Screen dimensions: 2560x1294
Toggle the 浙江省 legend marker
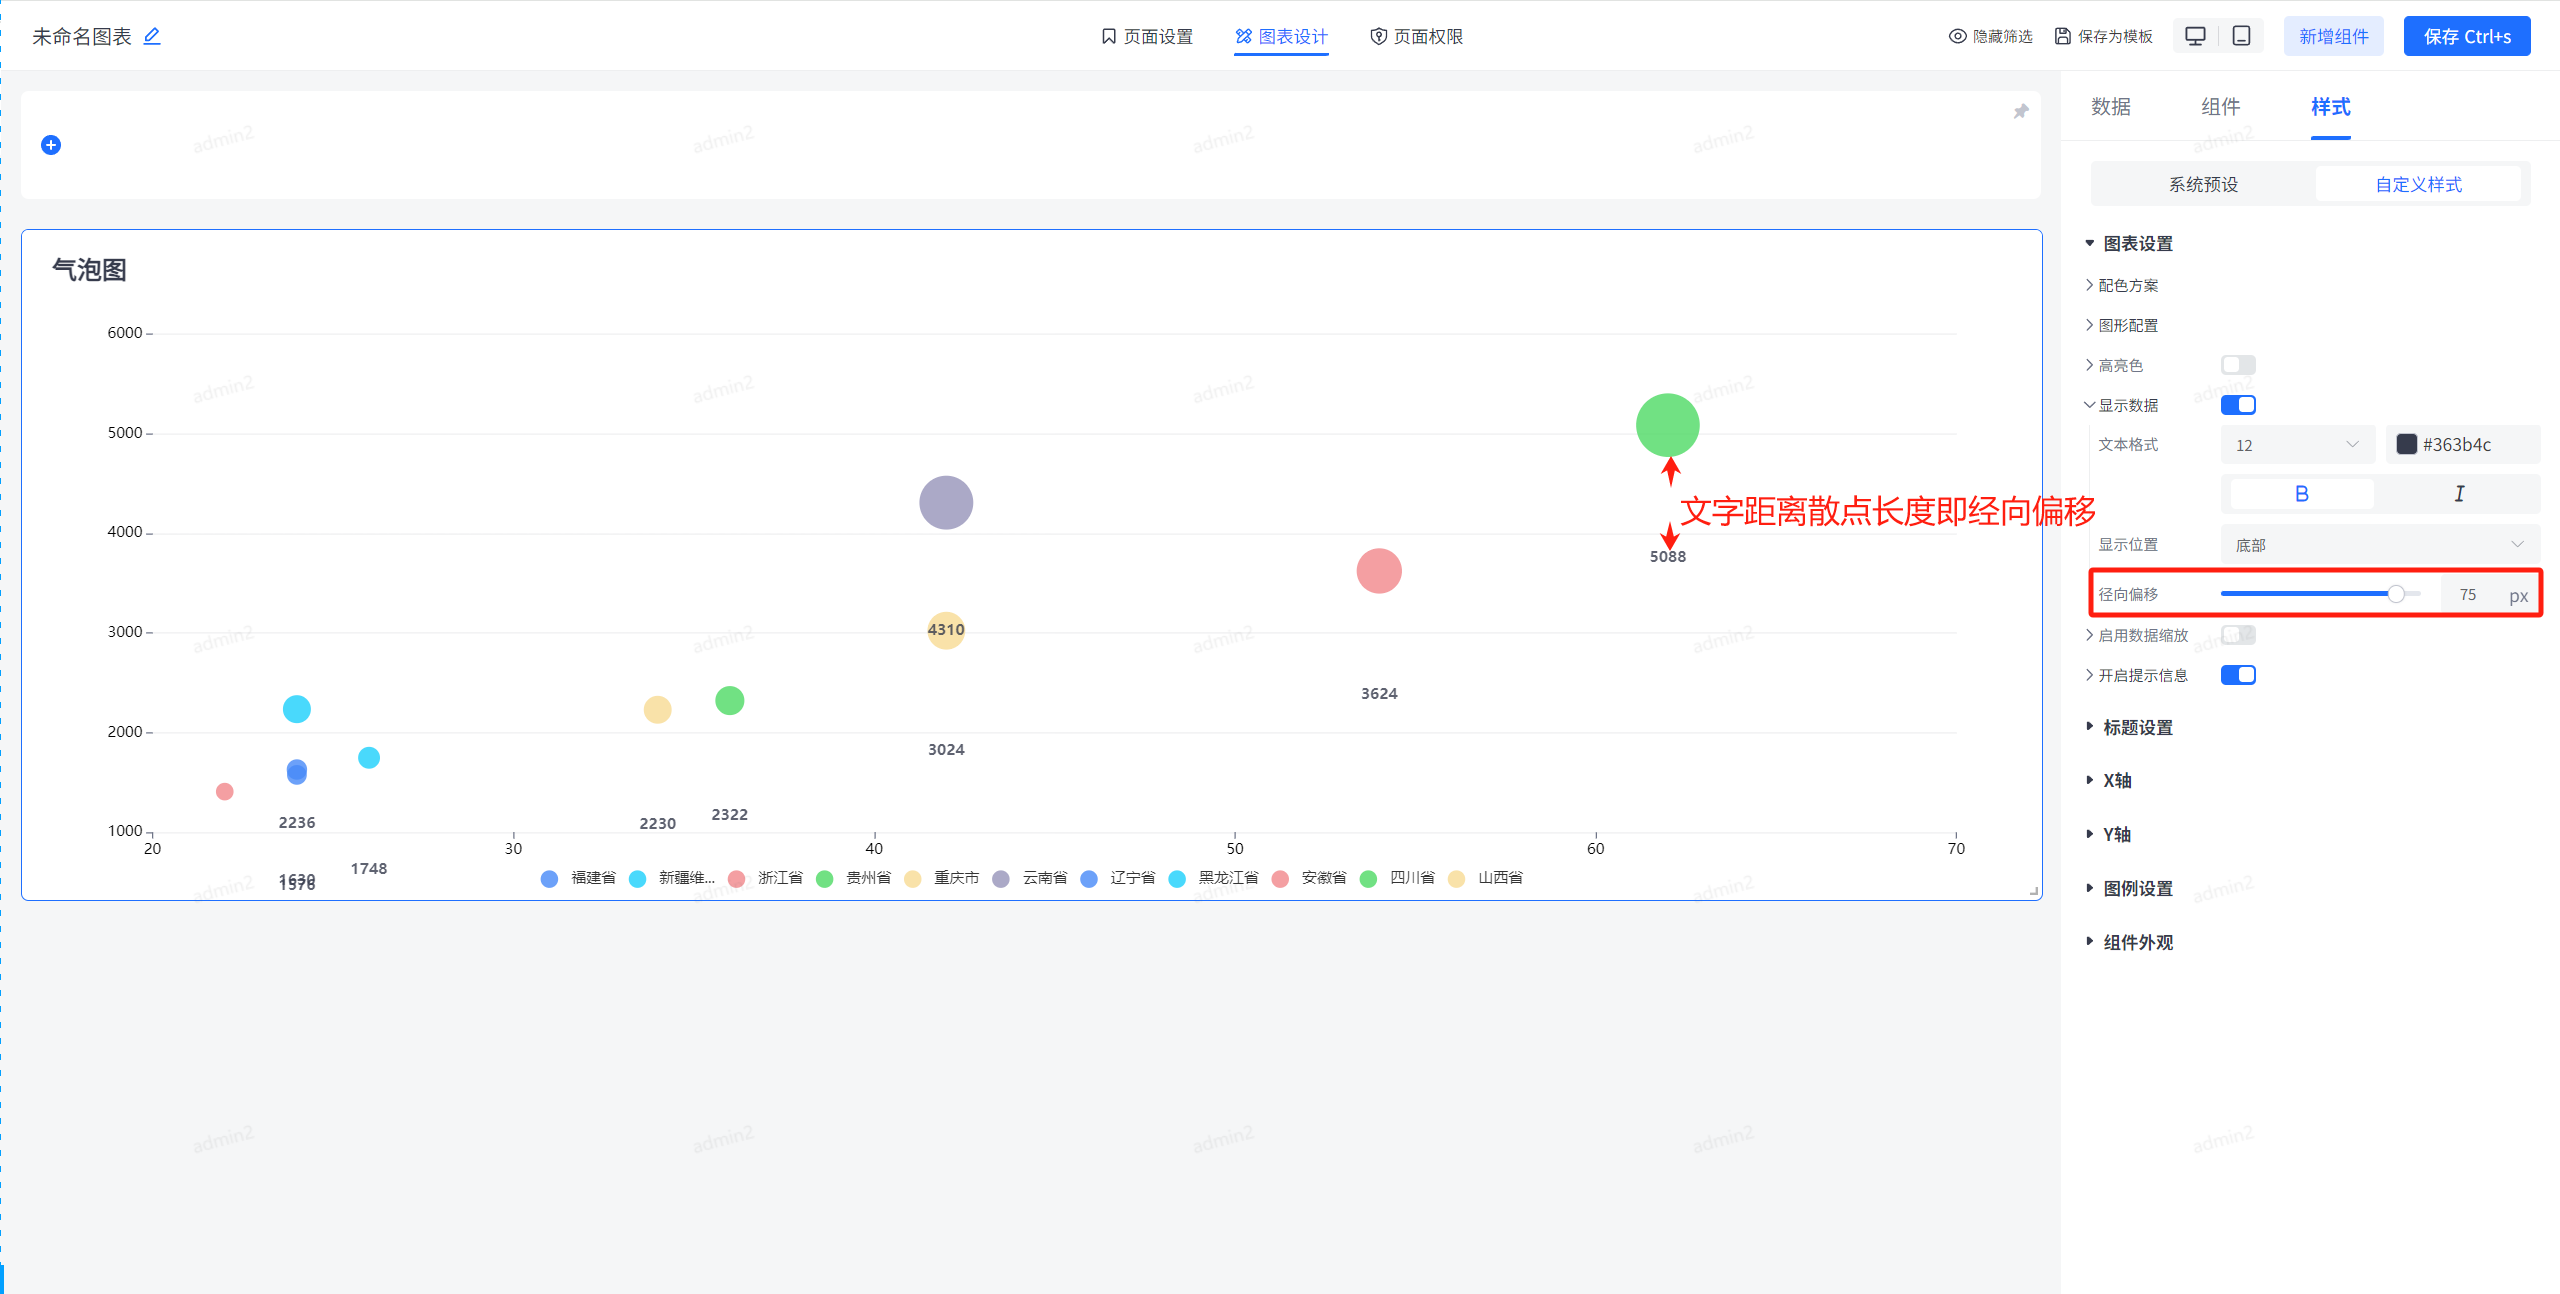(x=737, y=878)
